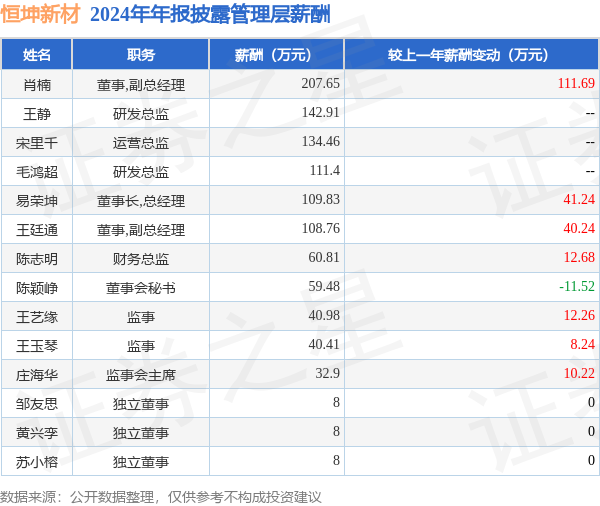Click the title text 恒坤新材
The image size is (600, 506).
point(40,14)
